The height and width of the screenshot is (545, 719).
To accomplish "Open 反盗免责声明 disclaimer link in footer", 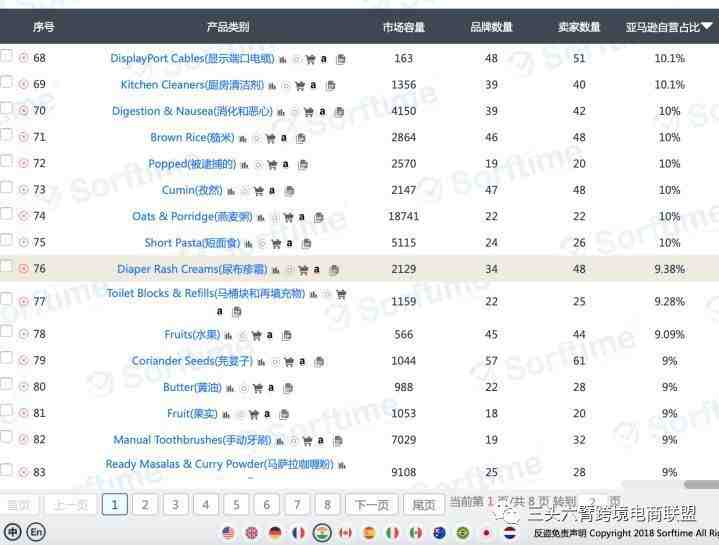I will 560,533.
